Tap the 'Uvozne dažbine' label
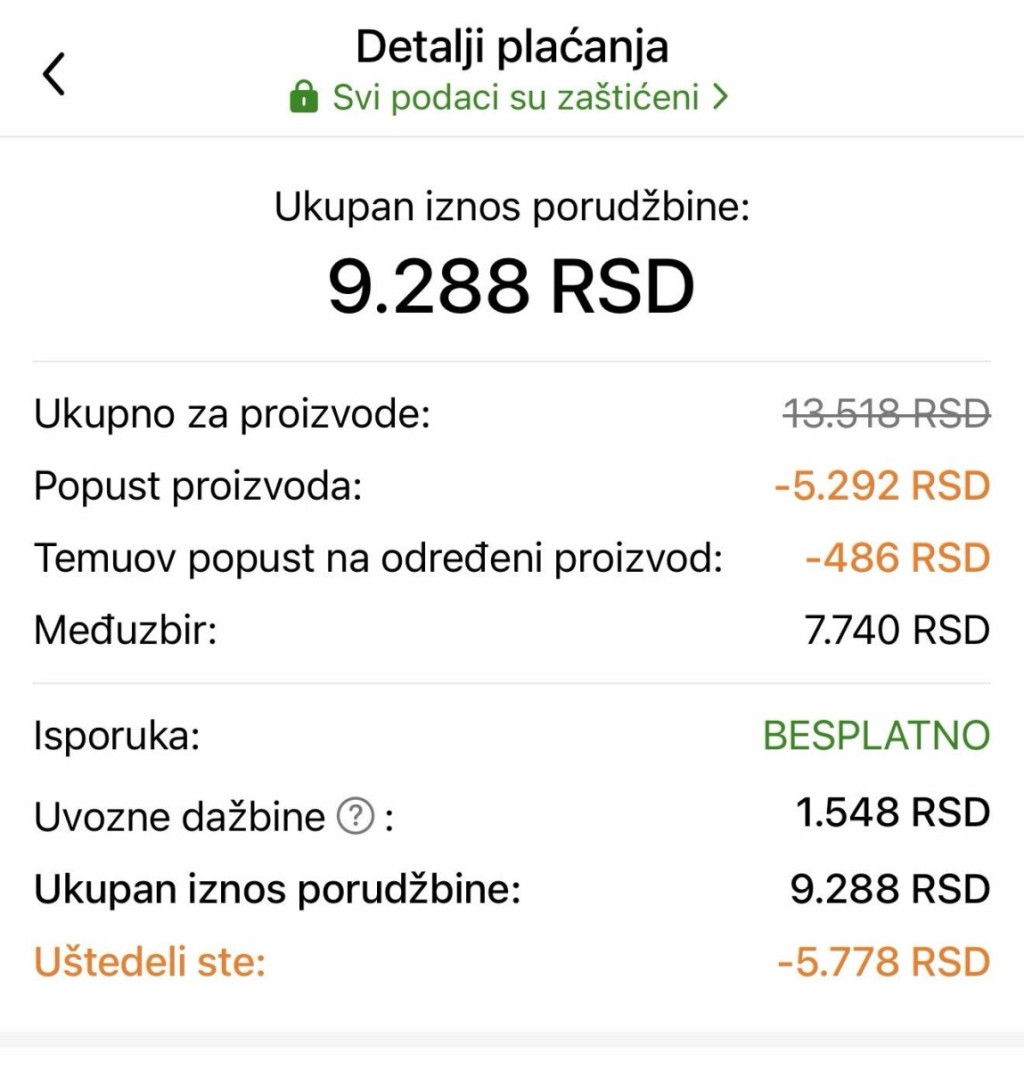This screenshot has width=1024, height=1069. [x=179, y=816]
